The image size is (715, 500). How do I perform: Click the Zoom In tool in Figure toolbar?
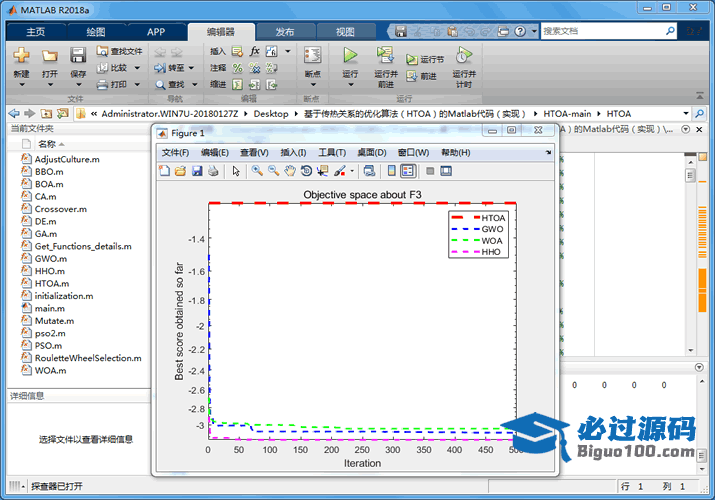click(257, 171)
